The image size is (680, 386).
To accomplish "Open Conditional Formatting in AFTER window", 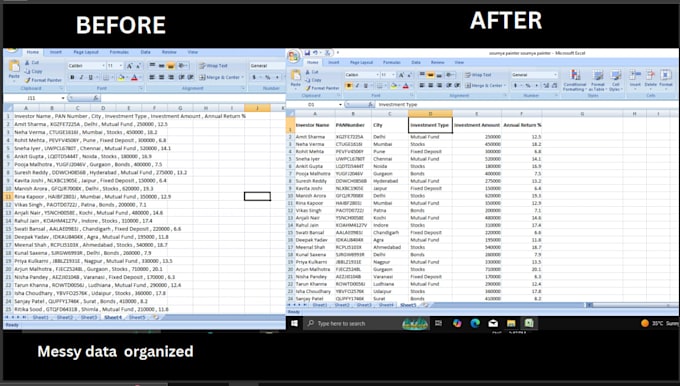I will 575,80.
